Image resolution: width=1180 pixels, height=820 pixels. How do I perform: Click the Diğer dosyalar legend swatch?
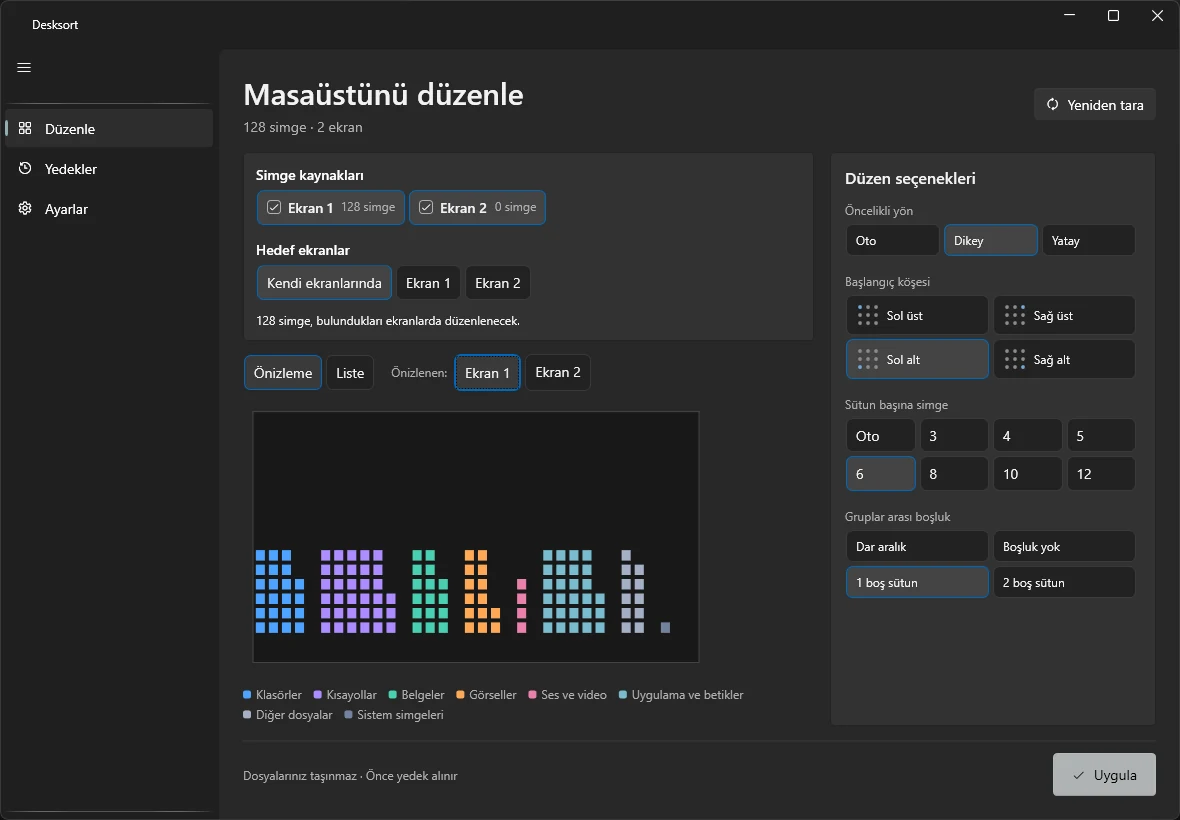pyautogui.click(x=247, y=715)
